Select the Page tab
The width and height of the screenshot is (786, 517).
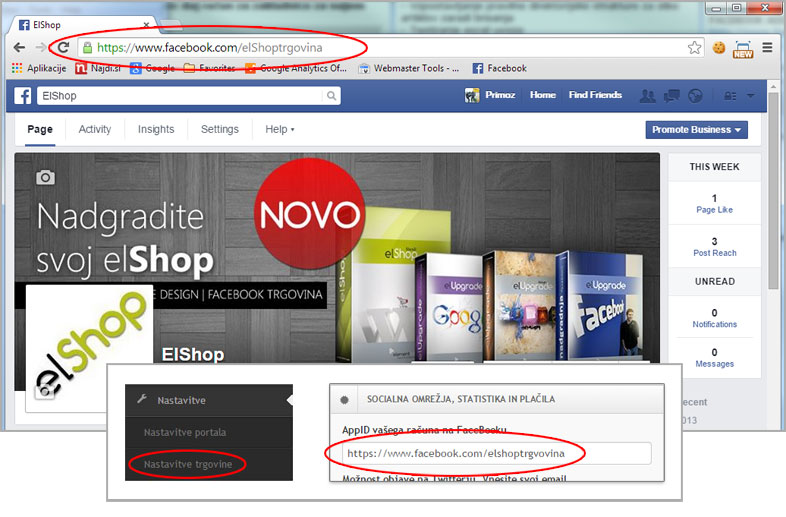tap(40, 129)
